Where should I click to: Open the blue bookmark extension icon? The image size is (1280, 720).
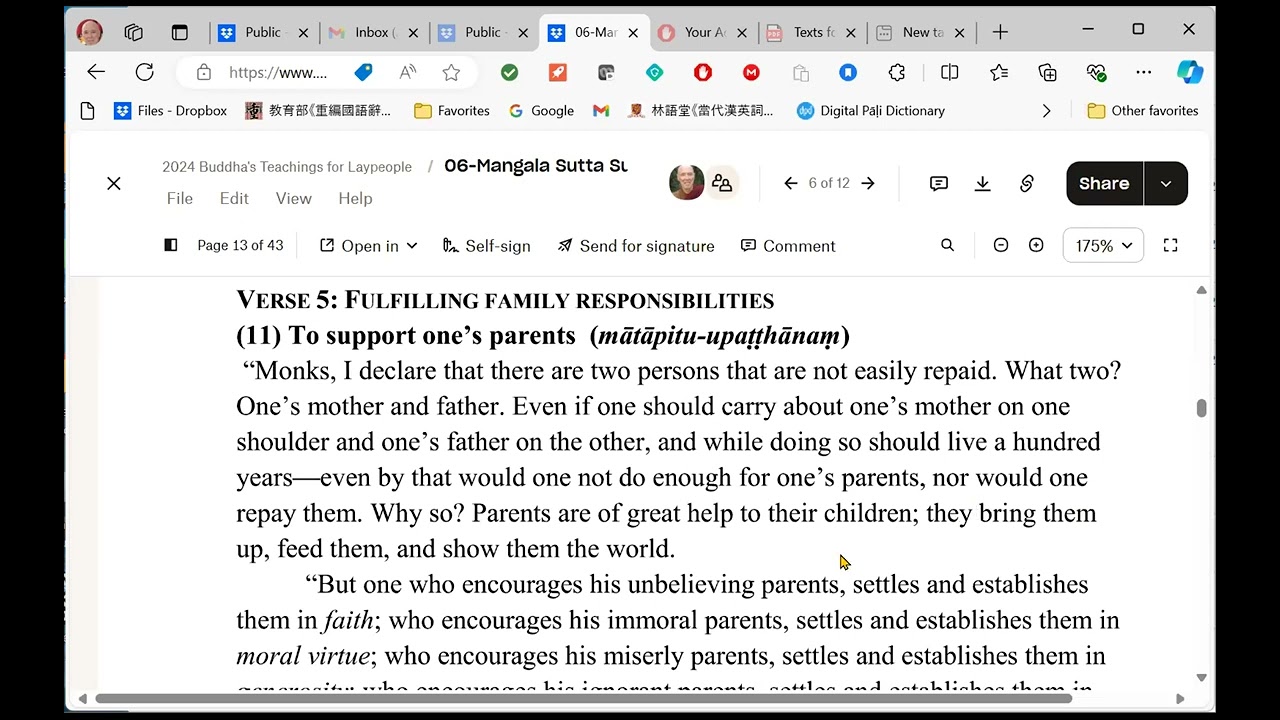848,72
